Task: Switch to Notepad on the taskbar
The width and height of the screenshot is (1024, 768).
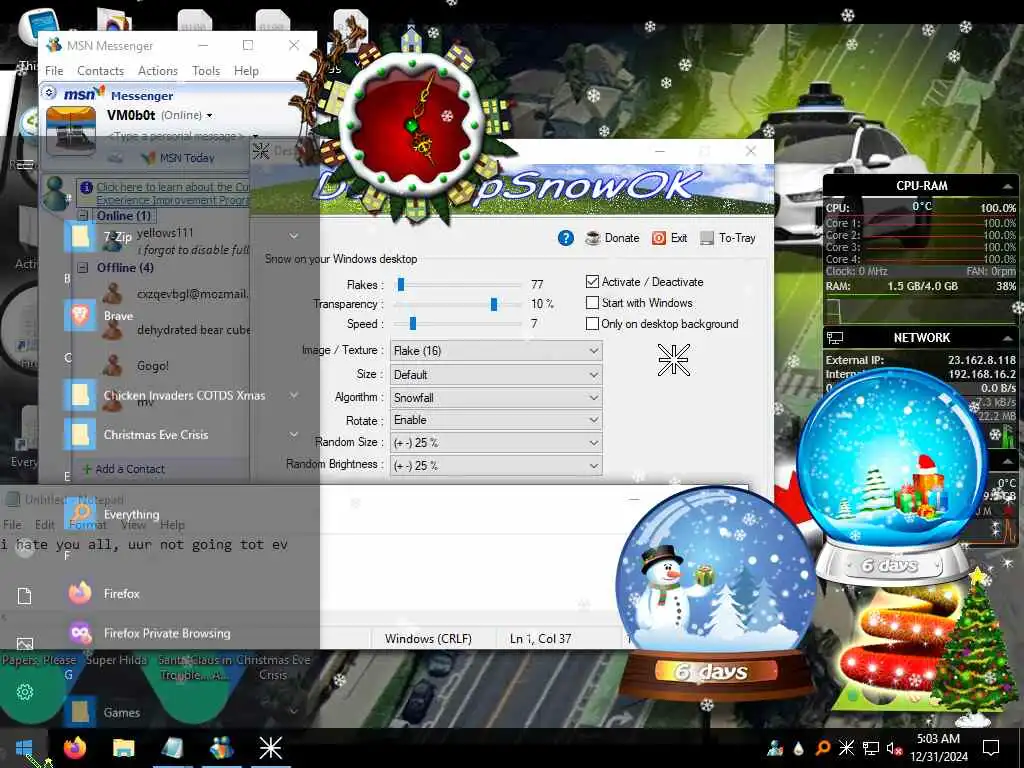Action: click(x=172, y=748)
